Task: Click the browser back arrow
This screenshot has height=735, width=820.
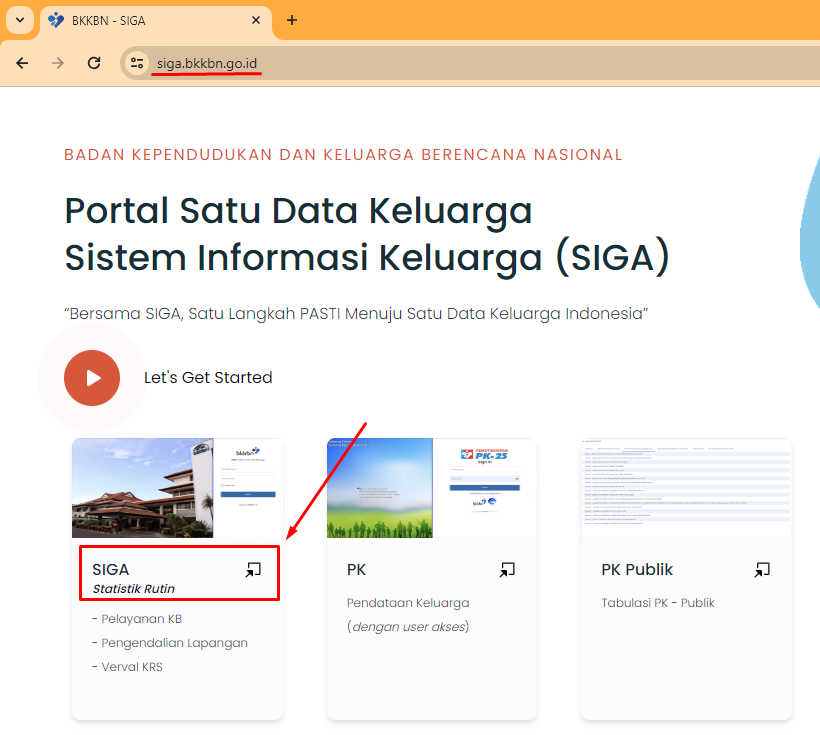Action: point(22,63)
